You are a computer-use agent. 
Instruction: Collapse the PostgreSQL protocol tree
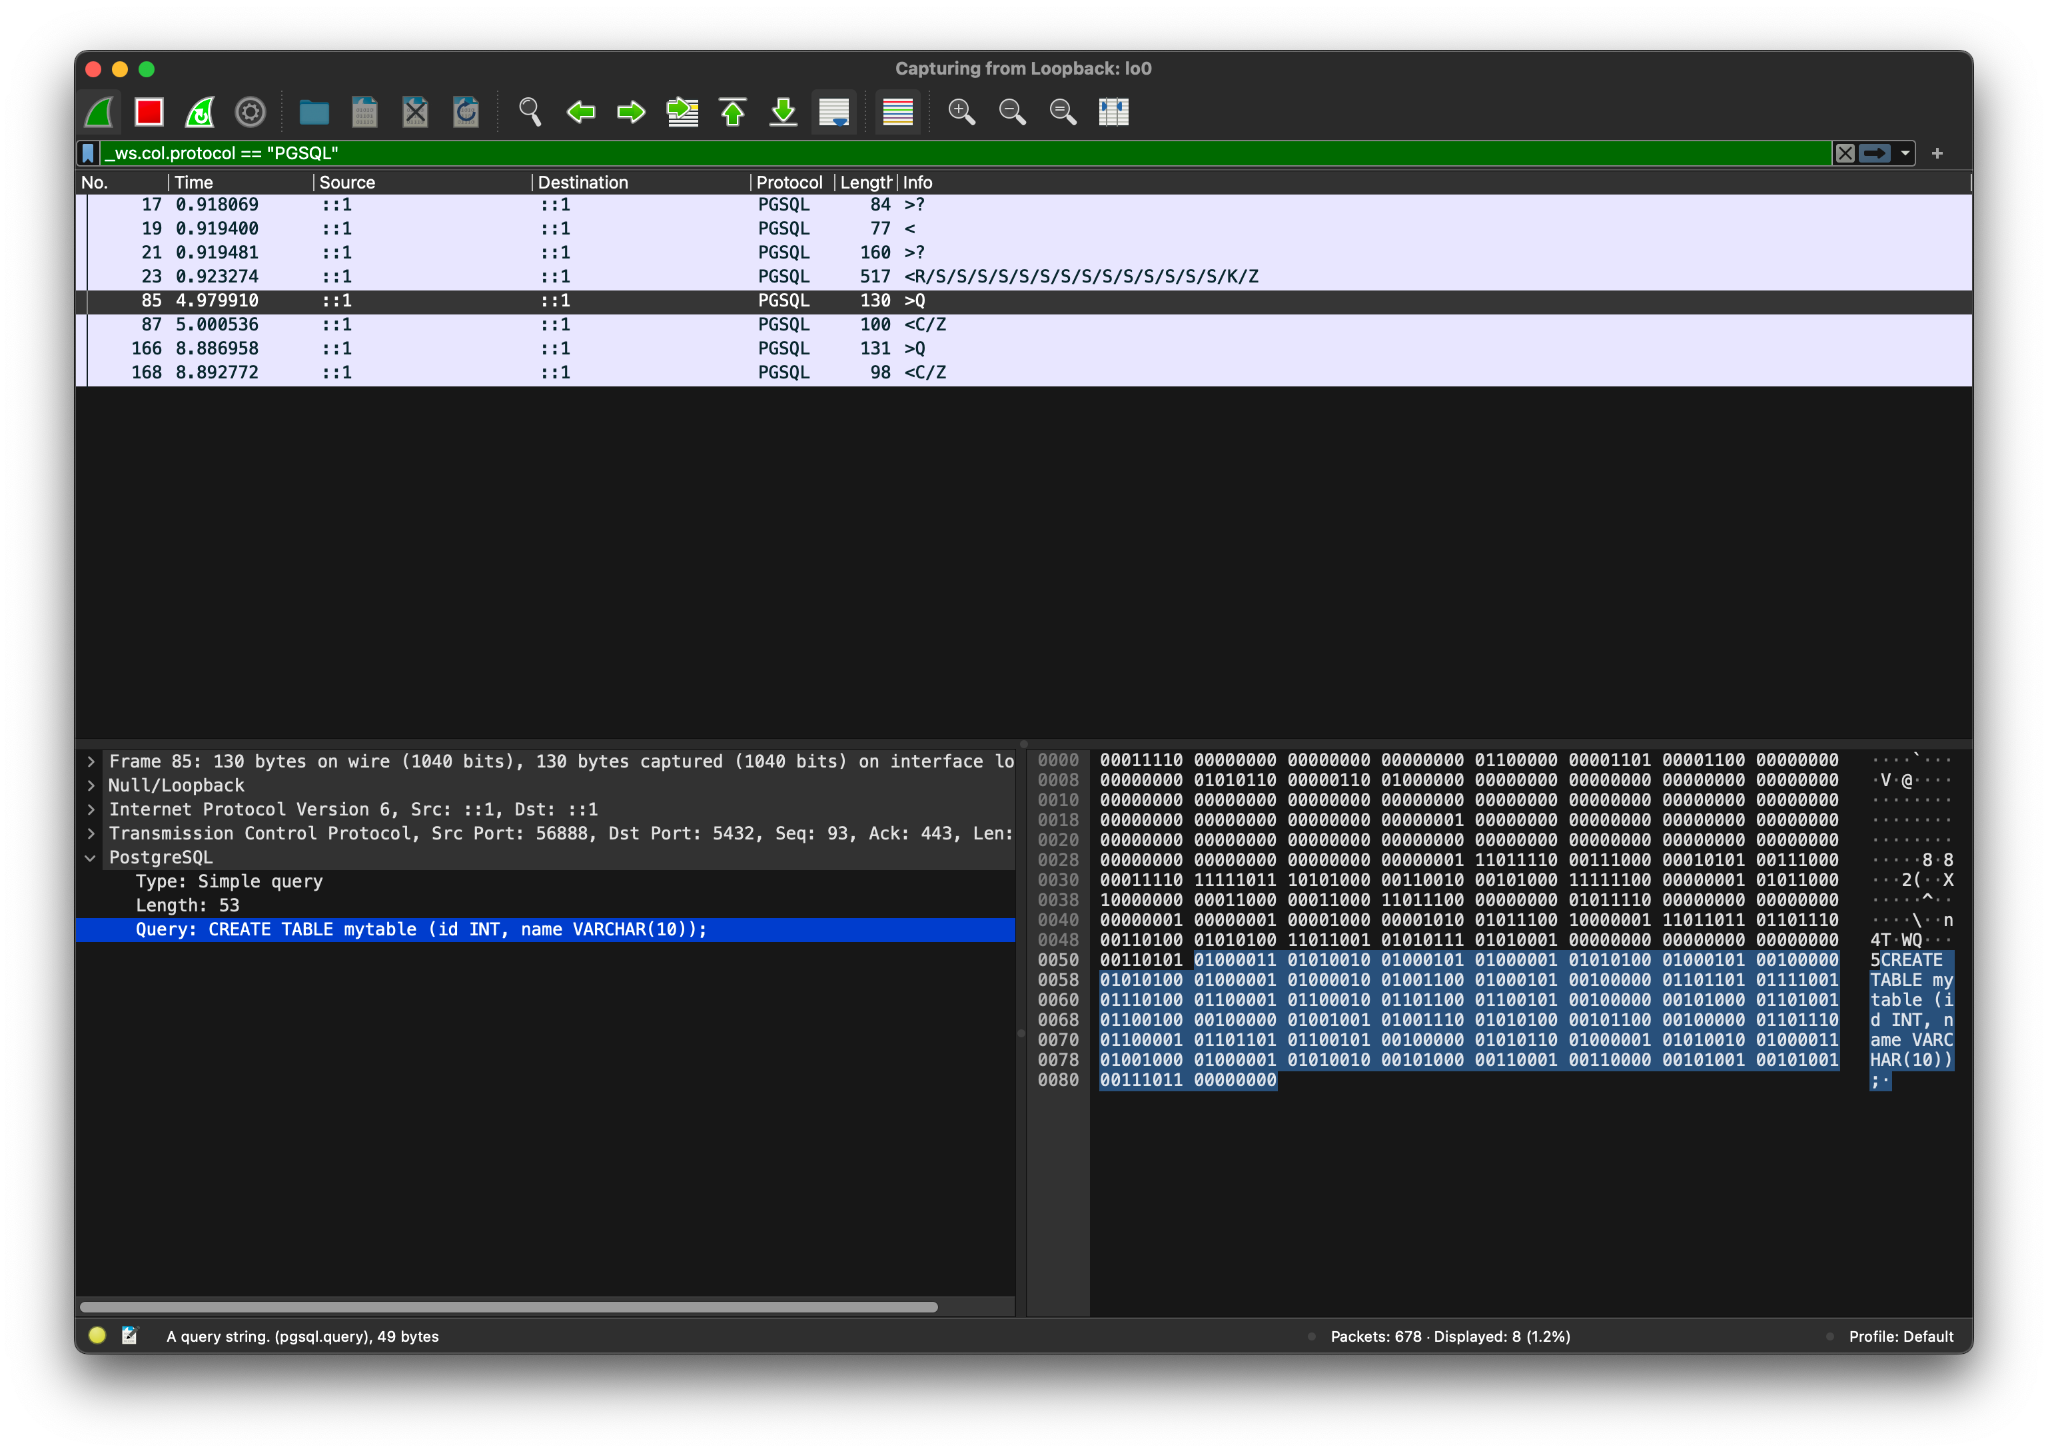(x=92, y=857)
